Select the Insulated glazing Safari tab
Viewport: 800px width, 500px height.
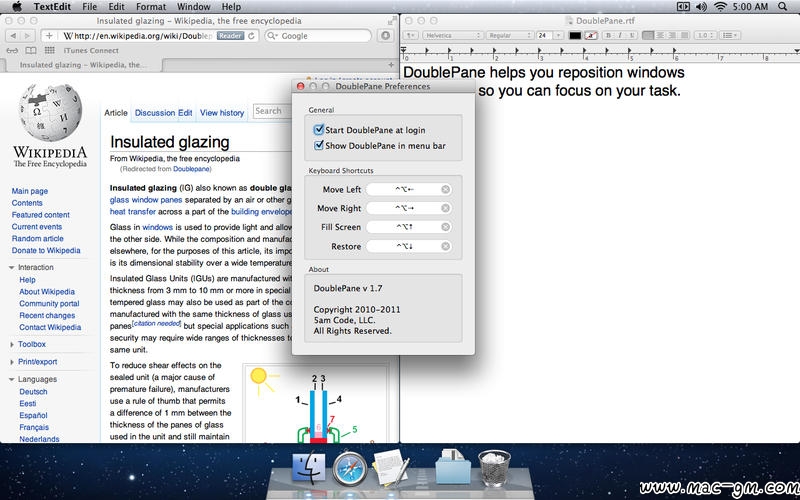click(x=82, y=65)
